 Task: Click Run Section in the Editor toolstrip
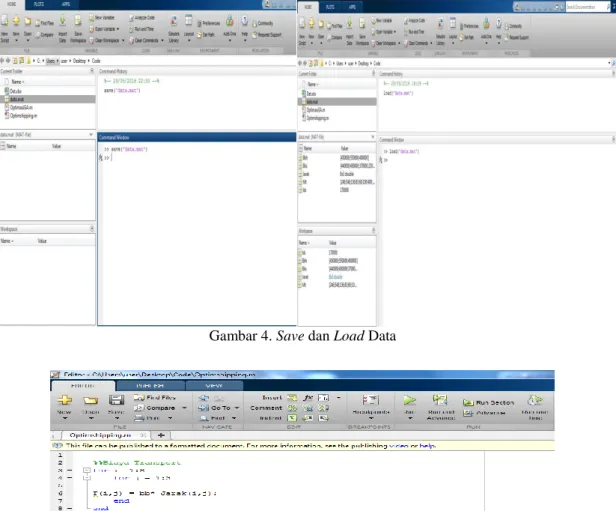click(x=489, y=403)
